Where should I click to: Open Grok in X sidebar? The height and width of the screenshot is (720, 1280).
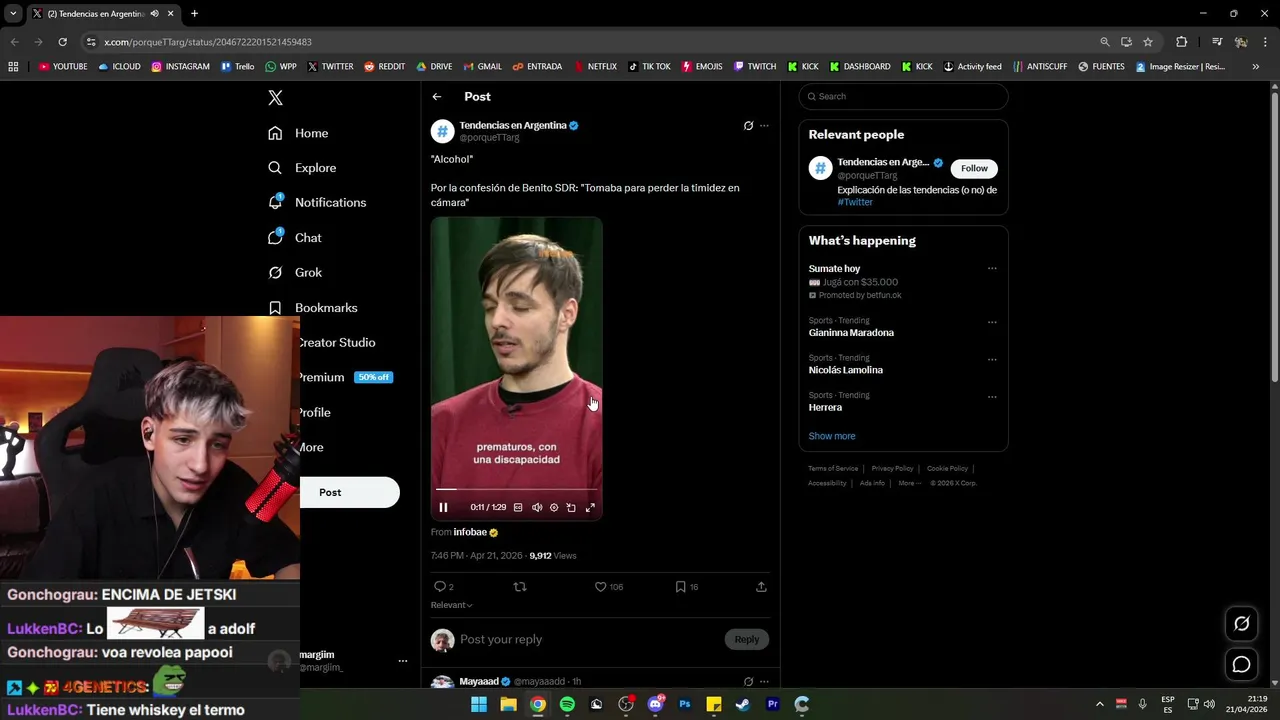pos(295,272)
